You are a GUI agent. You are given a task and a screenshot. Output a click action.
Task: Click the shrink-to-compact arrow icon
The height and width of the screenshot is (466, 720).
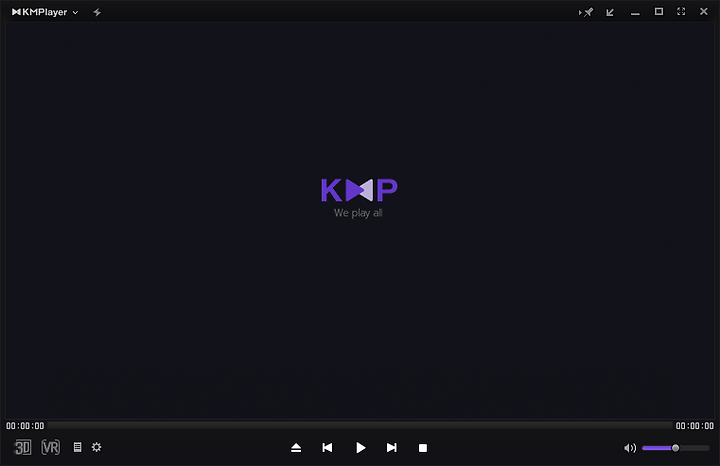tap(610, 12)
